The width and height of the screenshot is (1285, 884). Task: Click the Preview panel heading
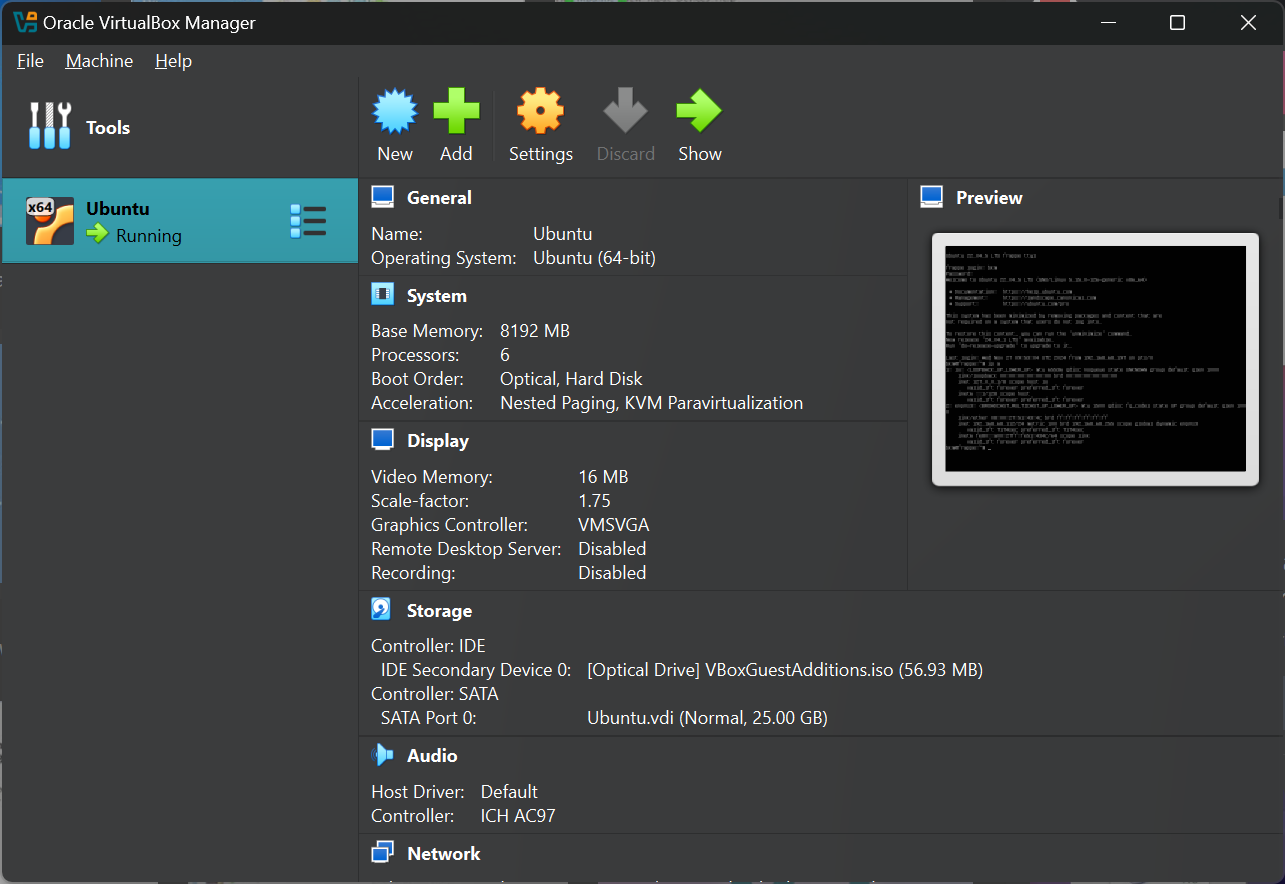[989, 198]
